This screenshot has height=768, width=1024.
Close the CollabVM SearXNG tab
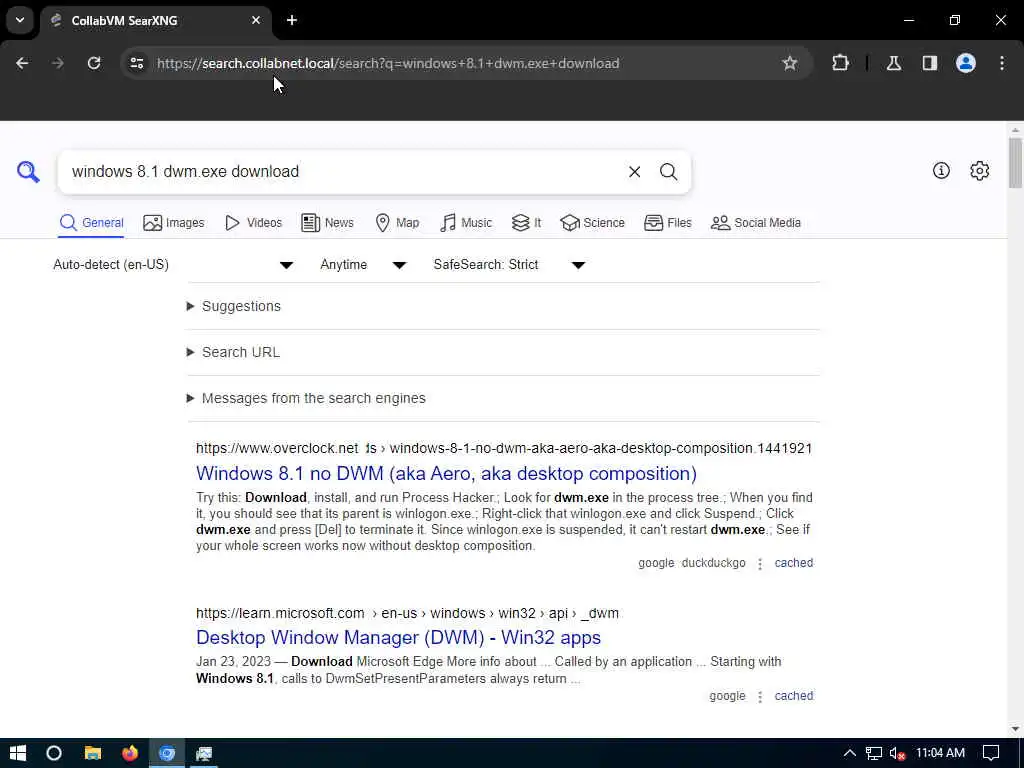(x=256, y=20)
